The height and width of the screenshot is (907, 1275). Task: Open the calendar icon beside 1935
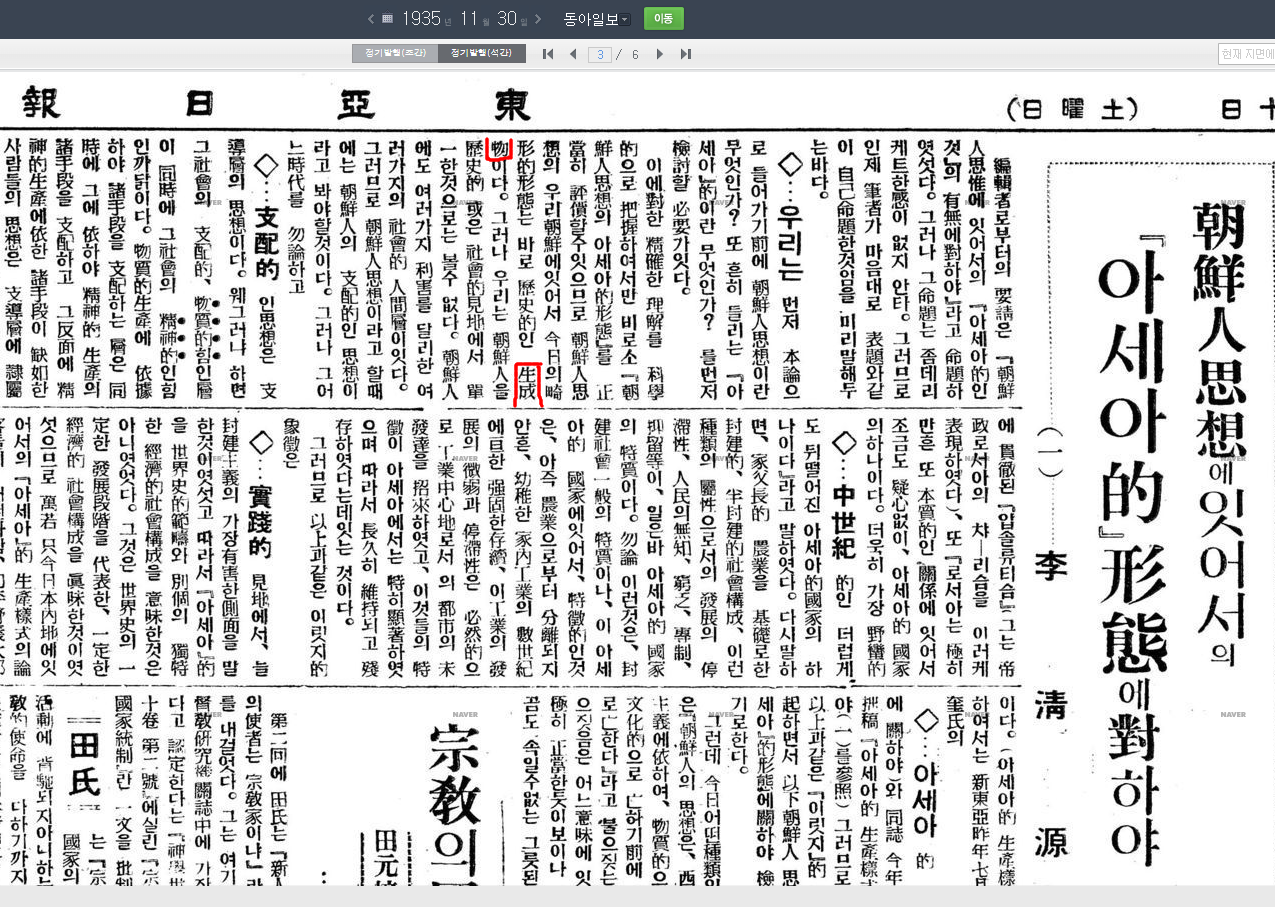(x=387, y=19)
